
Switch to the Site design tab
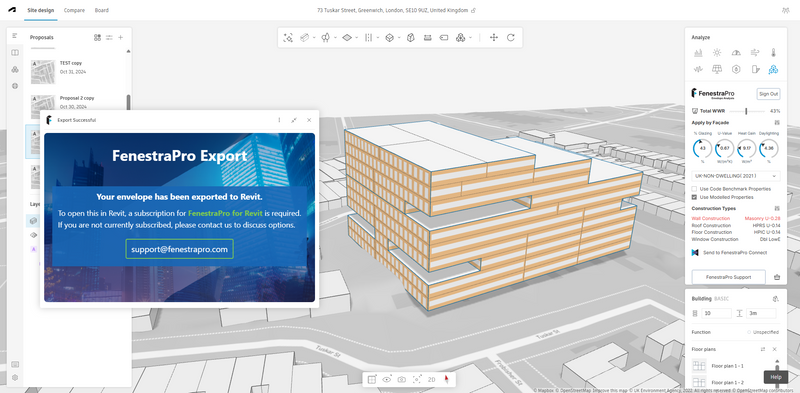(x=40, y=10)
